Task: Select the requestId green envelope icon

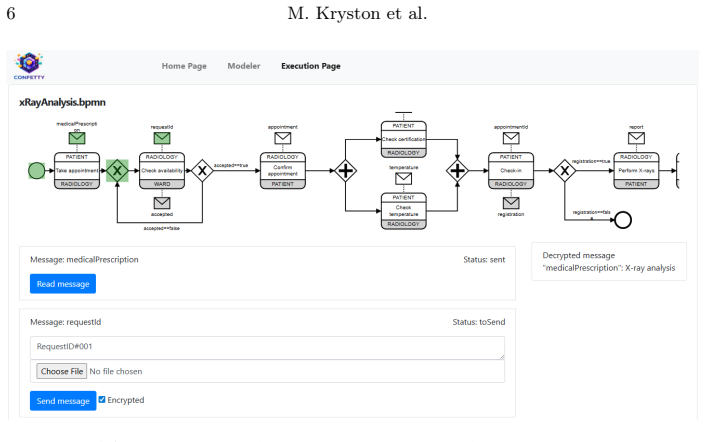Action: coord(162,138)
